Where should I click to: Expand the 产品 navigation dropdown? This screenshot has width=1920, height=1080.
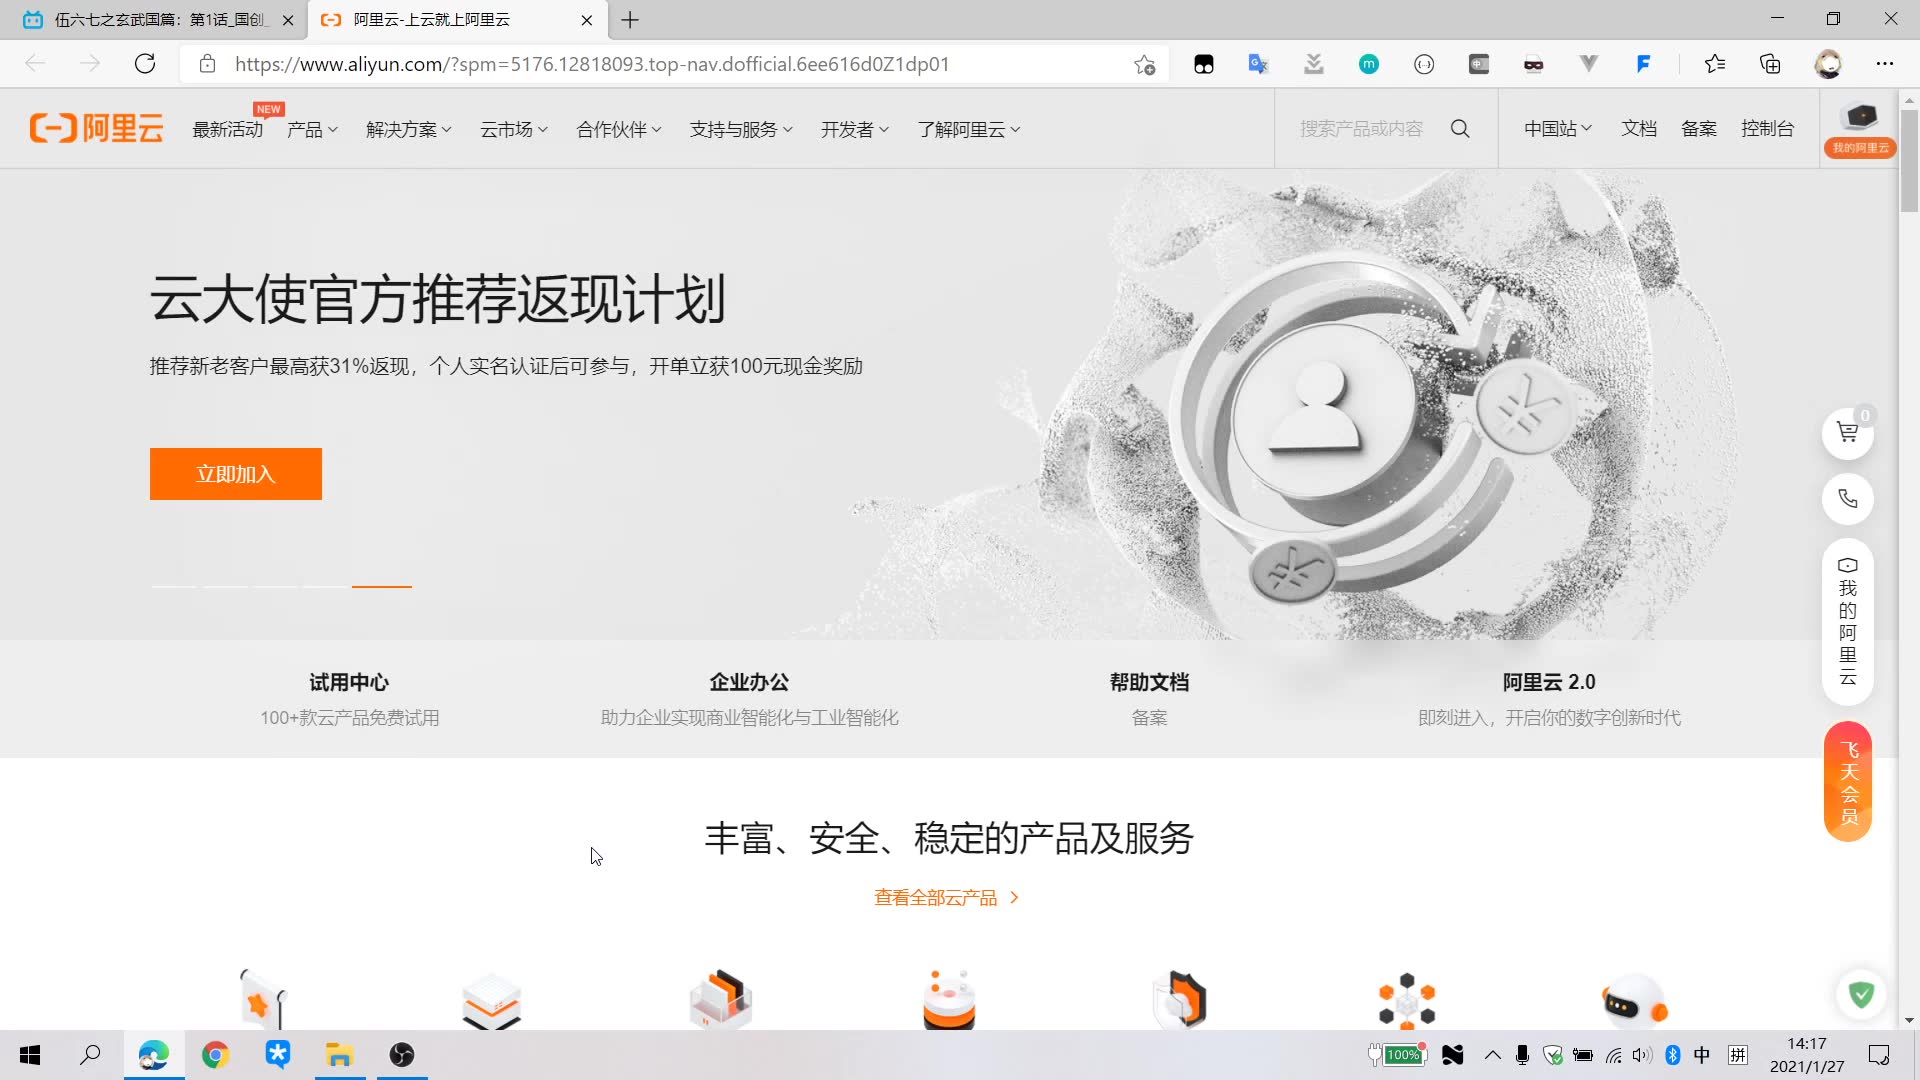pyautogui.click(x=312, y=130)
